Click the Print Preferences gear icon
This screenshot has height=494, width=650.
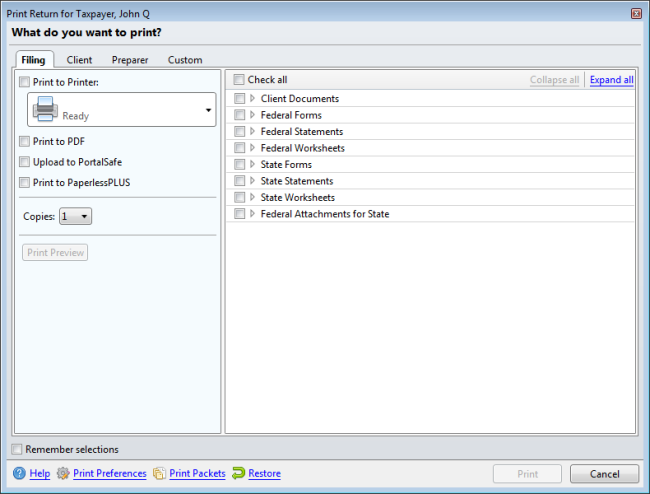click(63, 473)
